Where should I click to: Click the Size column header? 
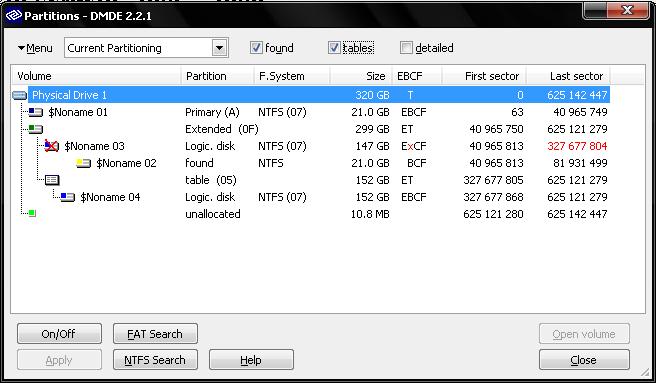pos(361,76)
